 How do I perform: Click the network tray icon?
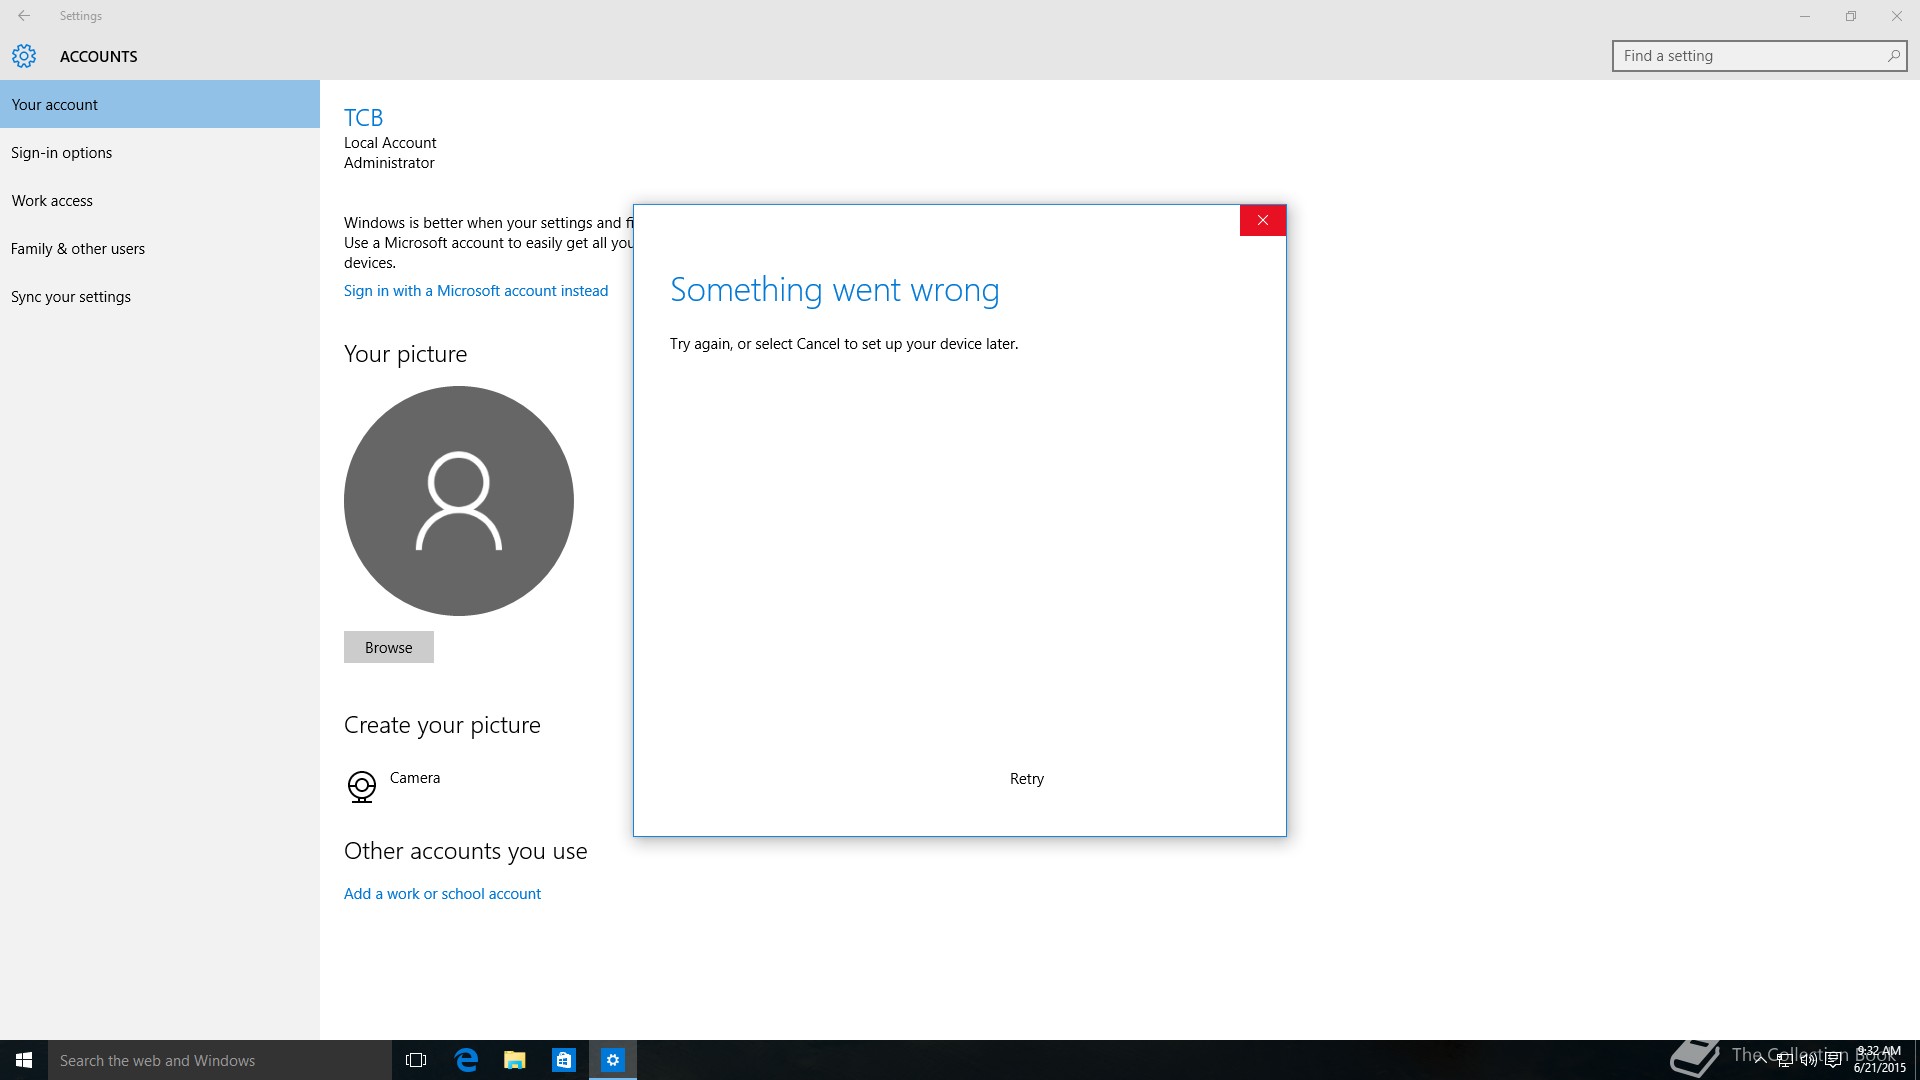[x=1784, y=1060]
